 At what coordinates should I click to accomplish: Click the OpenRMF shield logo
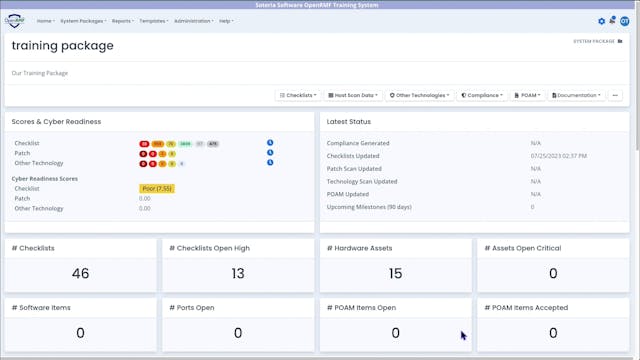(15, 21)
